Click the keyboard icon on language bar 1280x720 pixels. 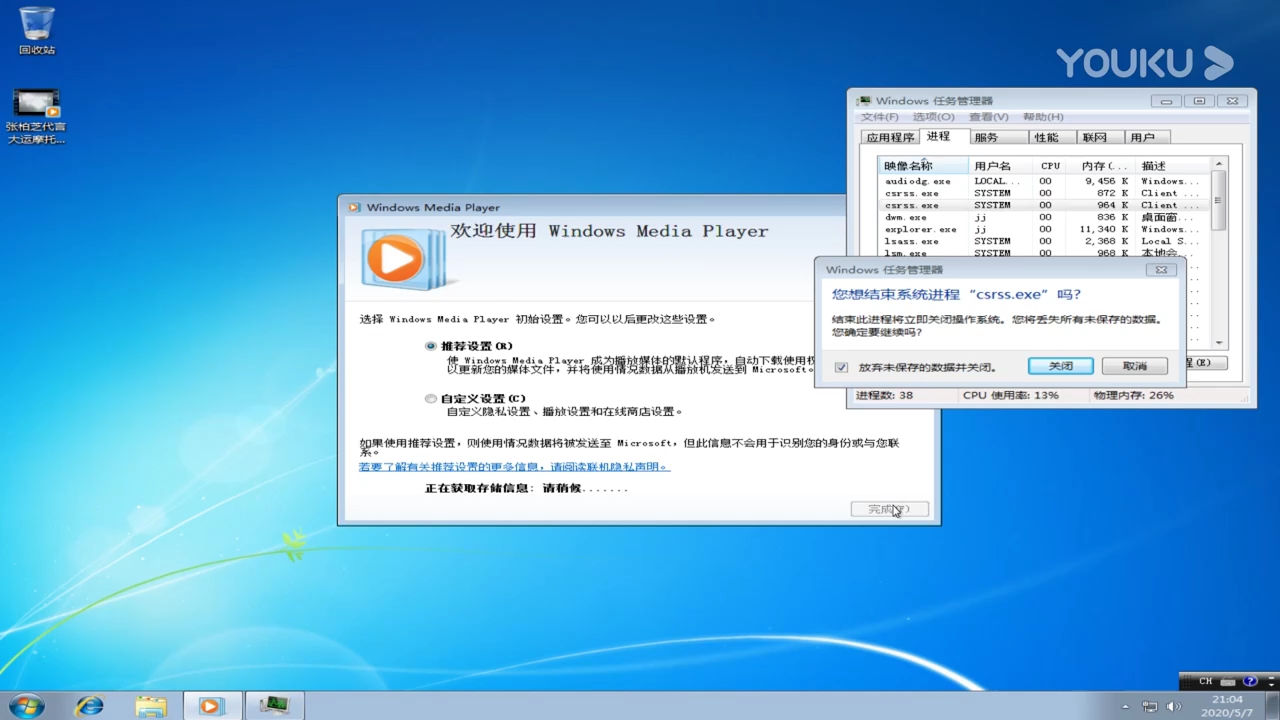pos(1229,681)
